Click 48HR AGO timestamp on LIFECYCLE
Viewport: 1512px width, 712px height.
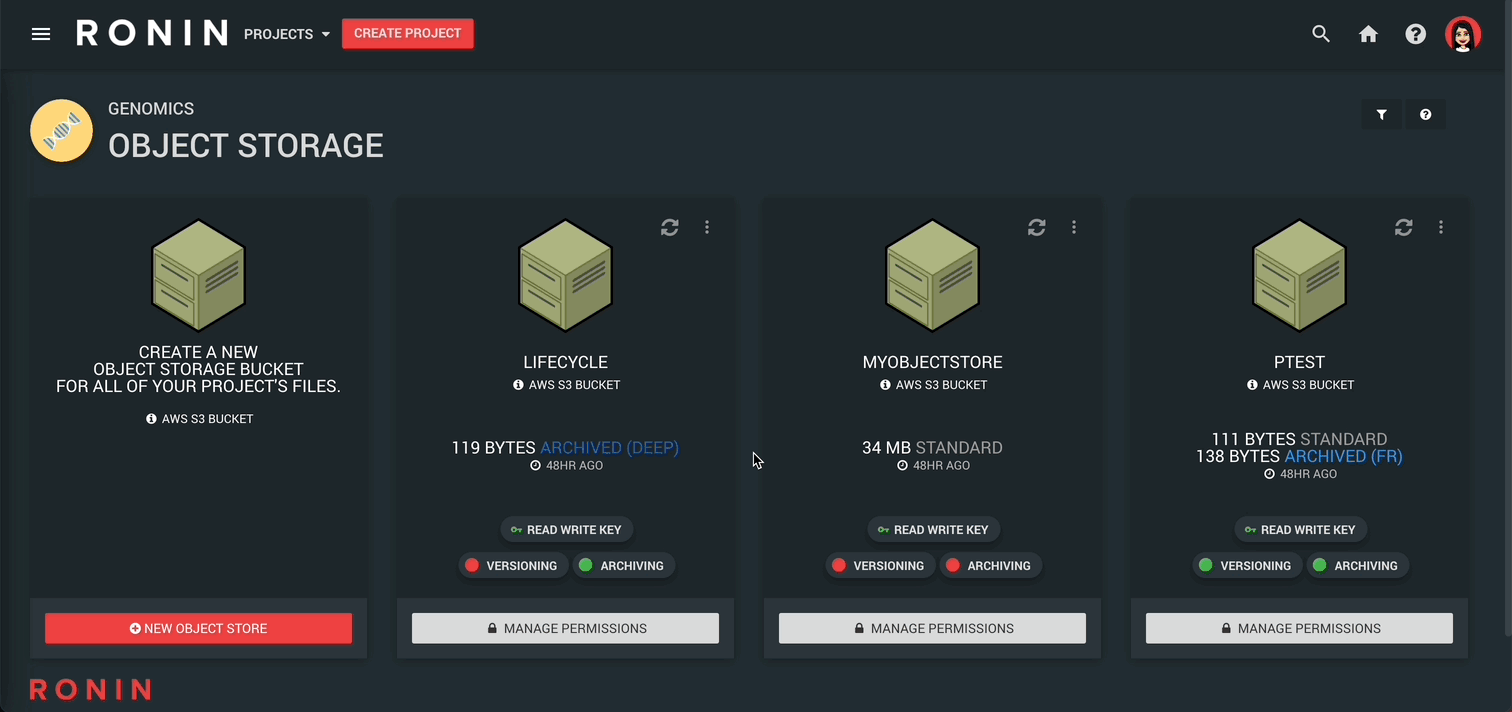(566, 466)
